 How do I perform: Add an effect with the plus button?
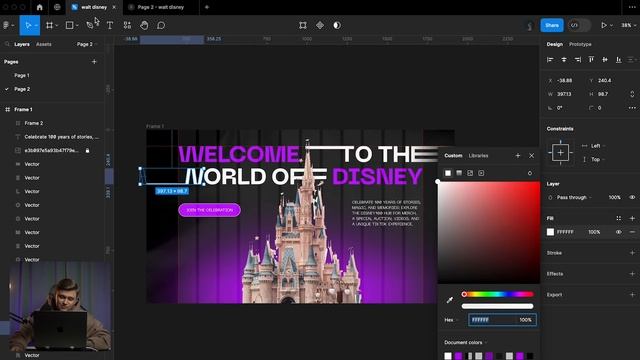pos(632,274)
